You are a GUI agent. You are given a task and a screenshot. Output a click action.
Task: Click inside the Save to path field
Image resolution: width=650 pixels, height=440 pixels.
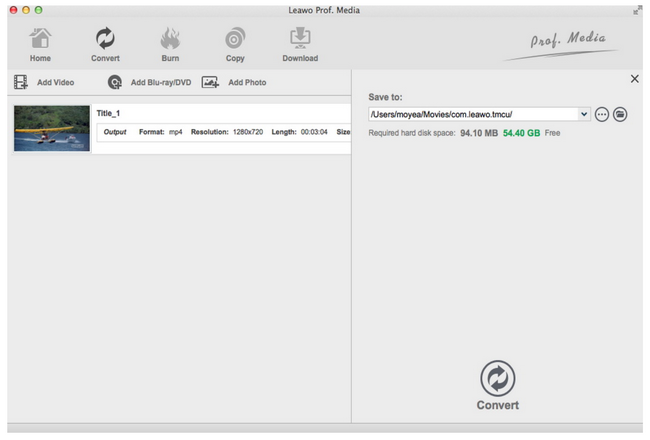point(470,115)
